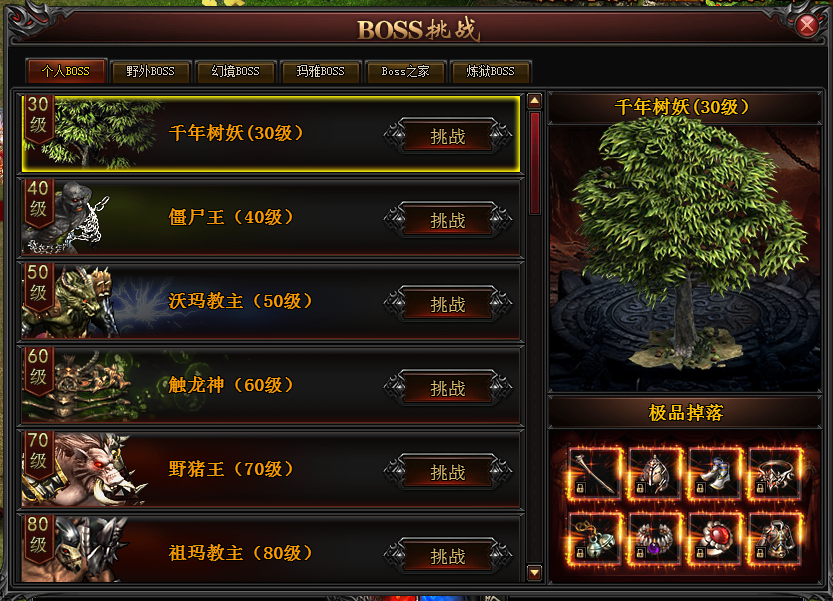
Task: Select the spiked bracelet drop icon
Action: [x=775, y=474]
